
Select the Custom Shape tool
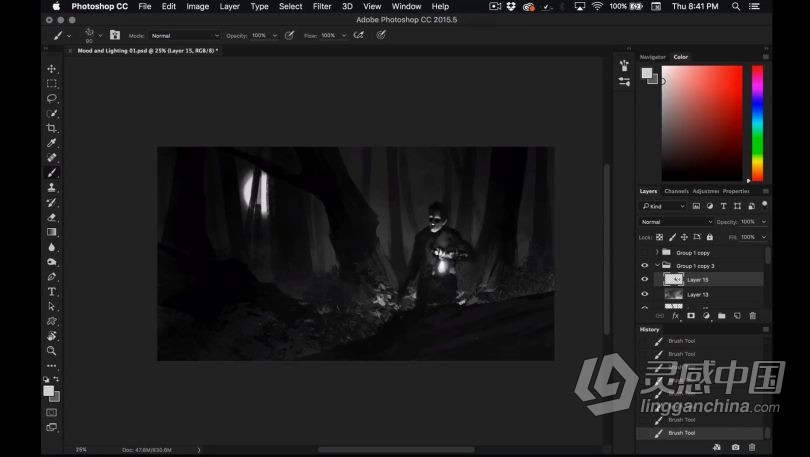[x=52, y=321]
